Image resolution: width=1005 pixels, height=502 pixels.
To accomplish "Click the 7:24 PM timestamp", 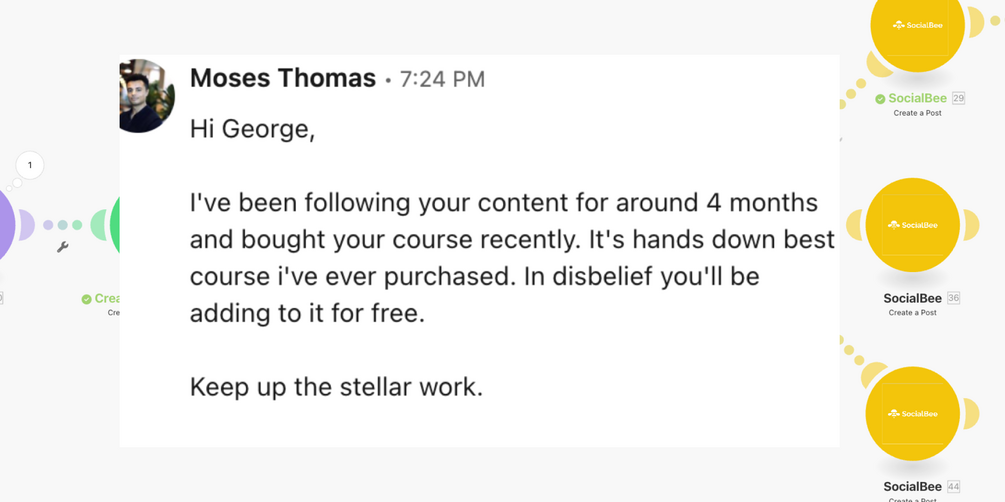I will [442, 79].
